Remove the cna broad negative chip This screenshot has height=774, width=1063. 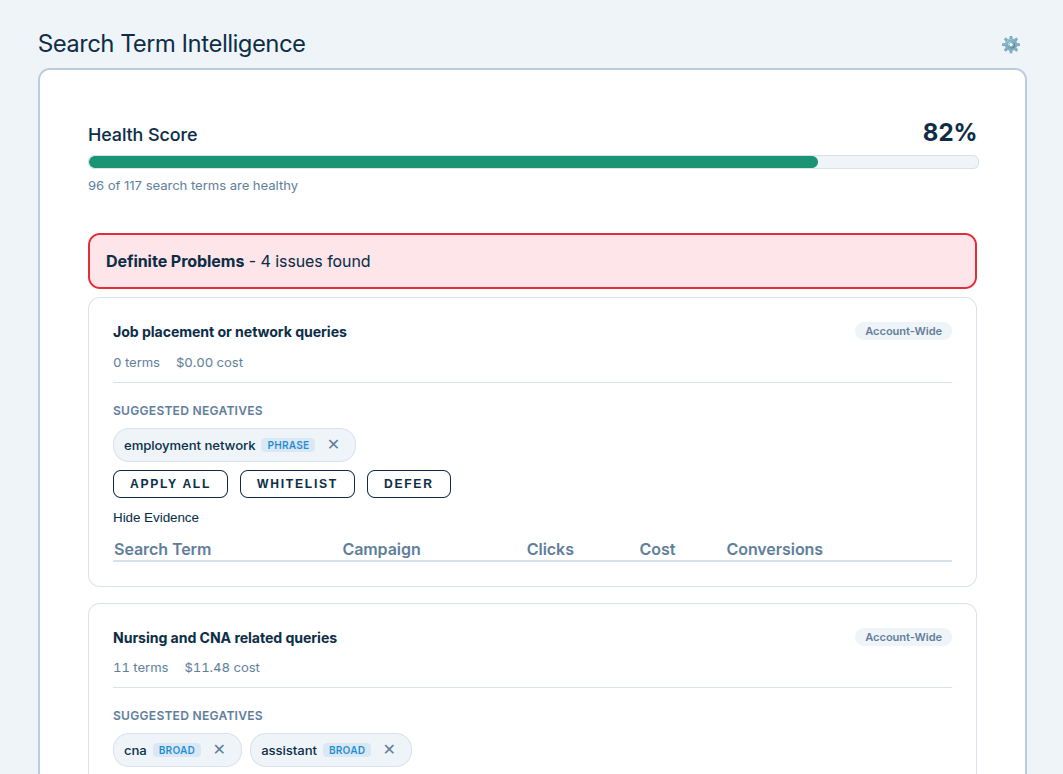(x=219, y=750)
